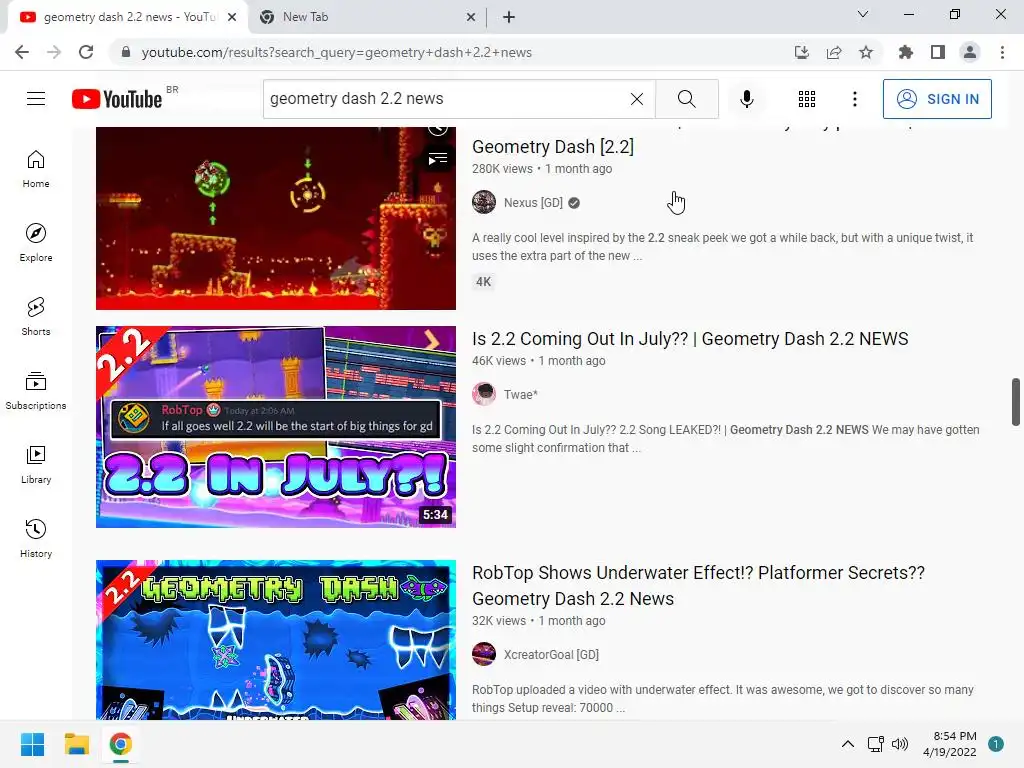Screen dimensions: 1024x768
Task: Click the '280K views' text
Action: pos(502,168)
